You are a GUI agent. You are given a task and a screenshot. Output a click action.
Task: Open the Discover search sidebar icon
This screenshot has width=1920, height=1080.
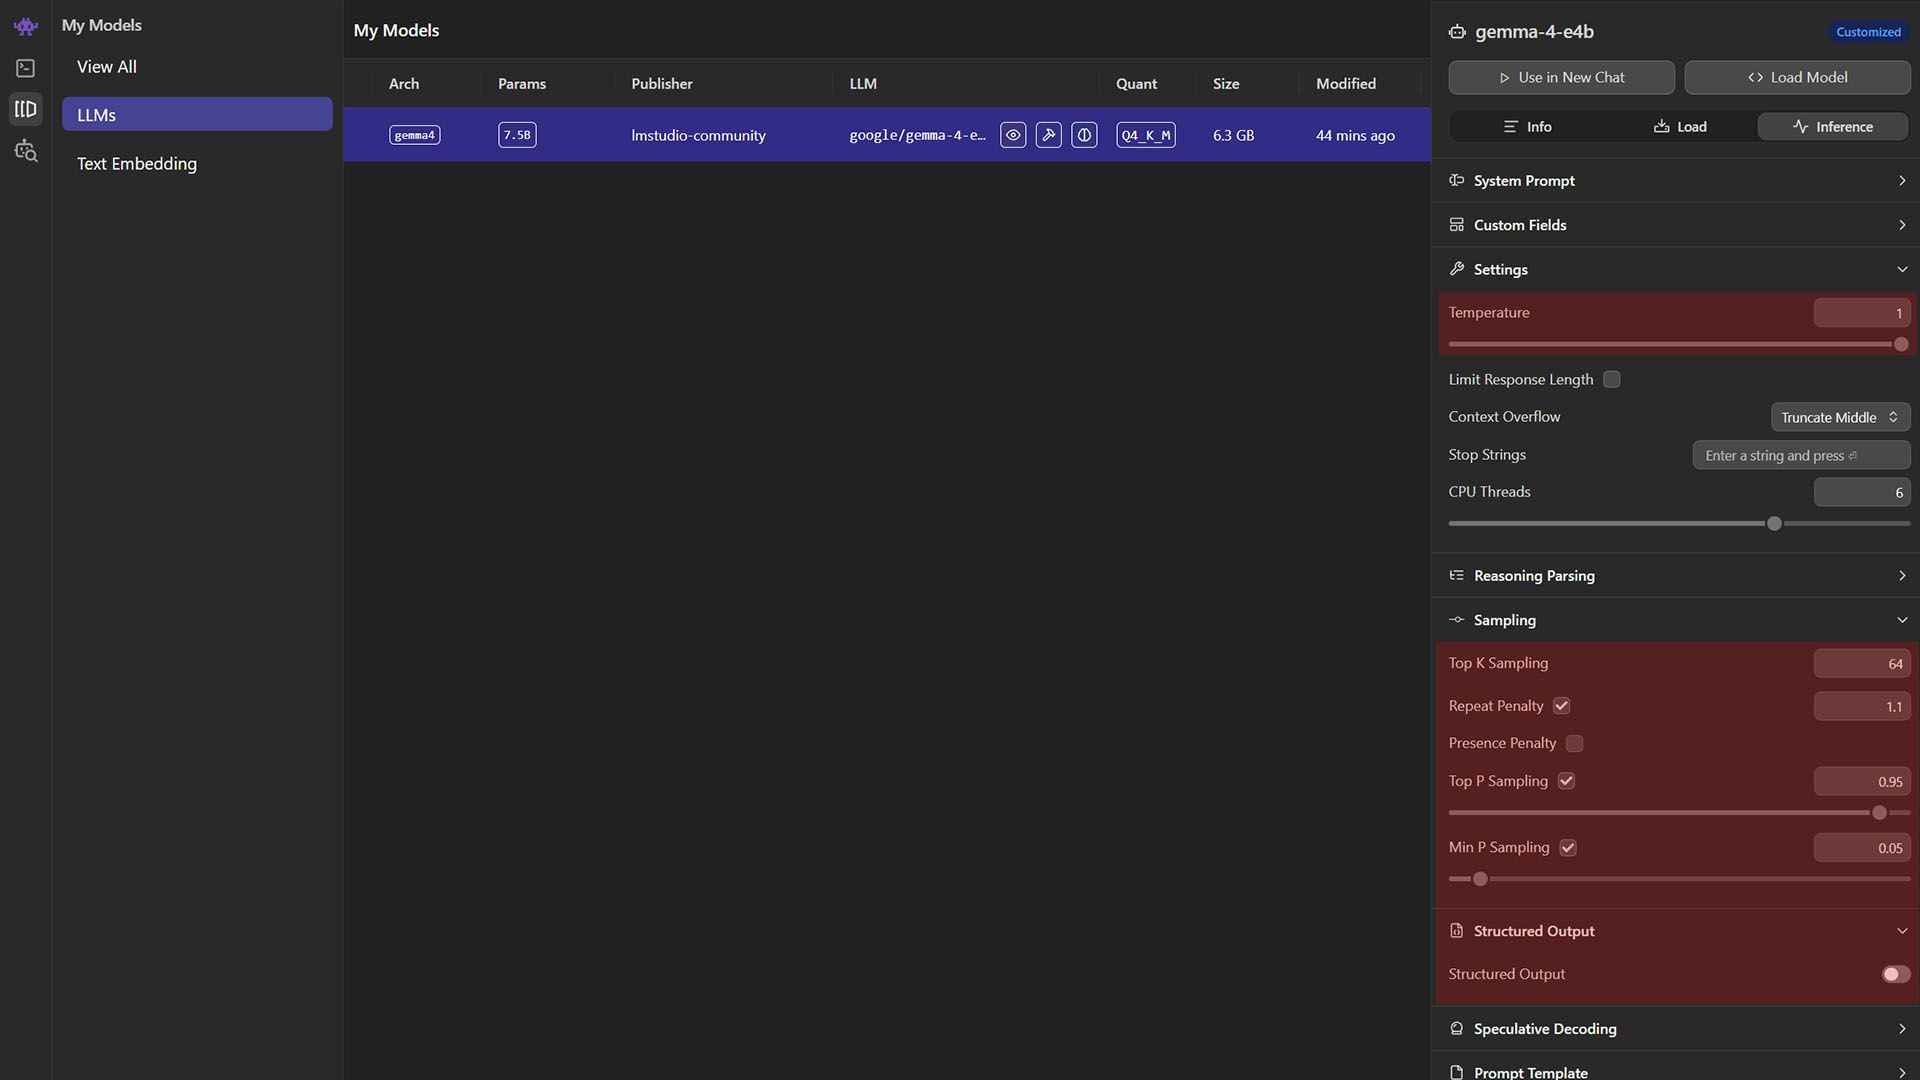25,152
